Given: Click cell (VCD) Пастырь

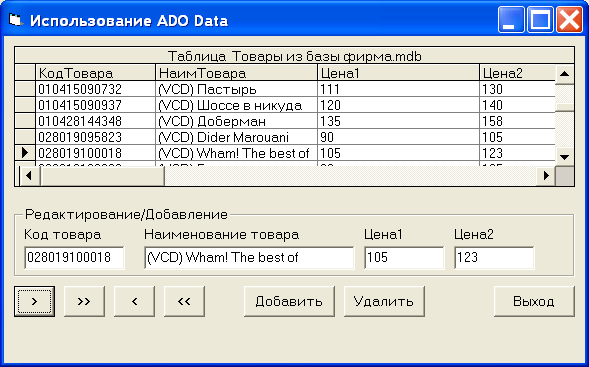Looking at the screenshot, I should pos(237,89).
